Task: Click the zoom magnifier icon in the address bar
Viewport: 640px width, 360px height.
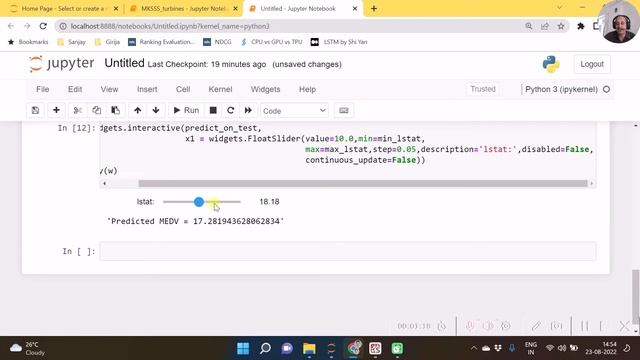Action: coord(529,26)
